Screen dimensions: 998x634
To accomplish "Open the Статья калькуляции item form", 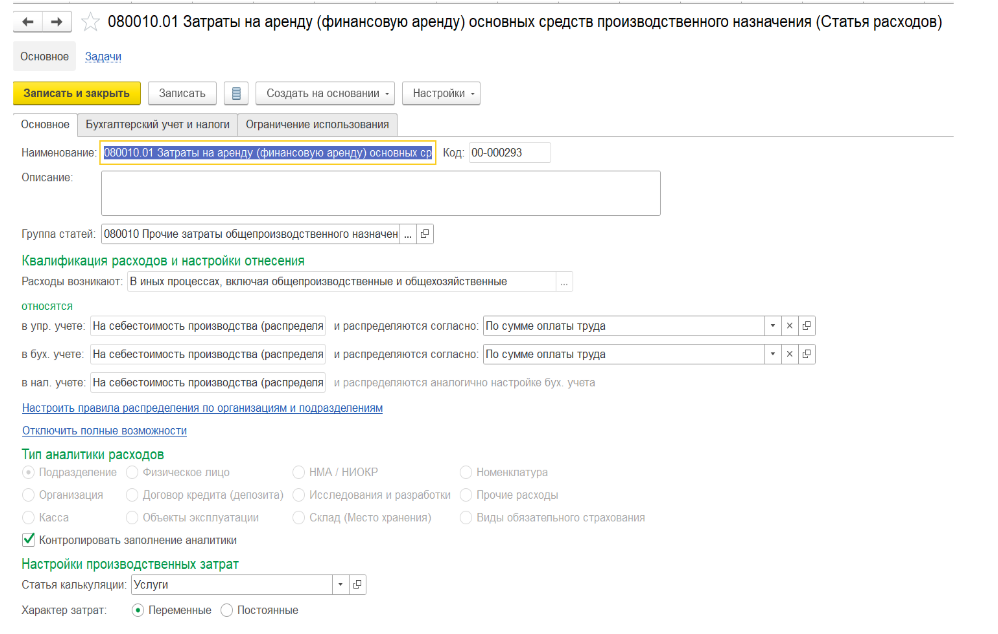I will pyautogui.click(x=358, y=585).
